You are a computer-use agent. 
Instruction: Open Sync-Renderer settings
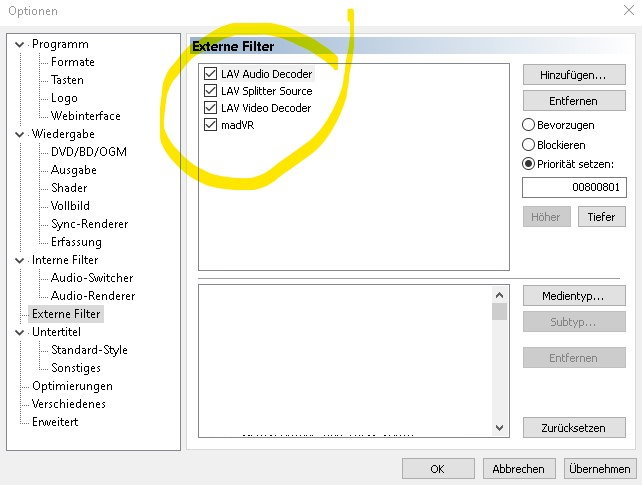[x=90, y=224]
